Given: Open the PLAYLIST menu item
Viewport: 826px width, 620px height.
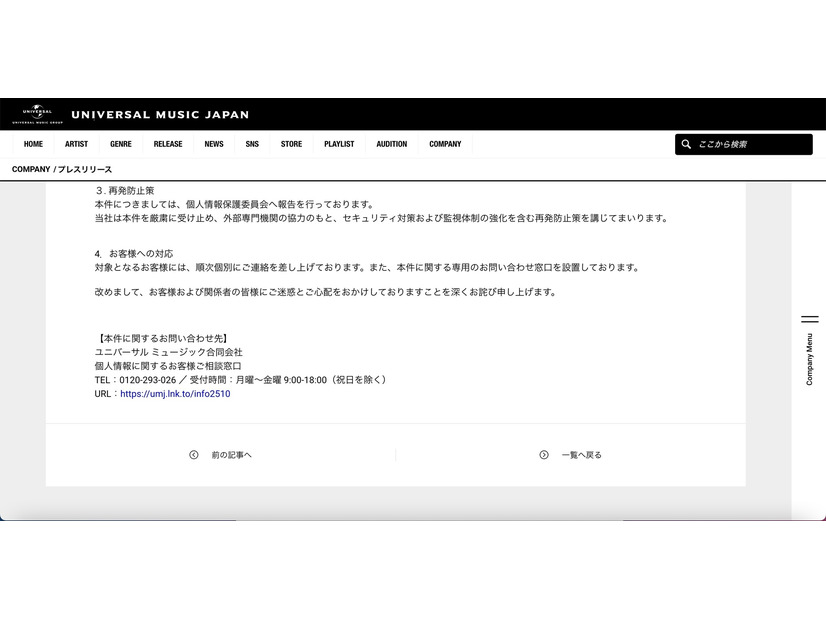Looking at the screenshot, I should coord(339,144).
